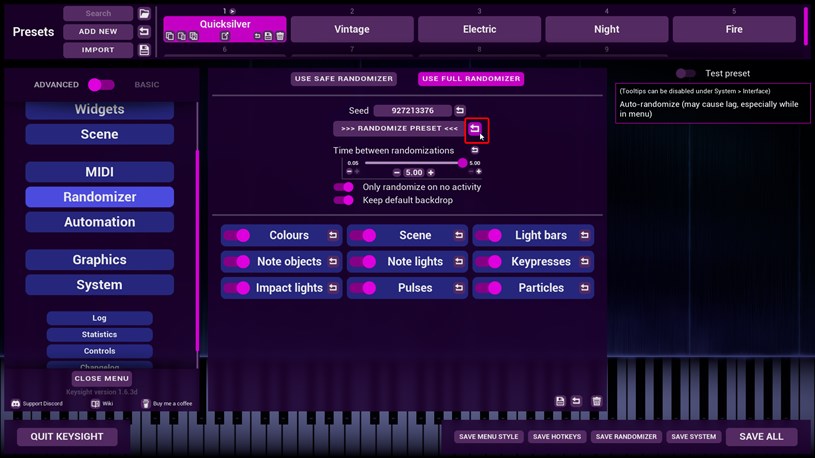The image size is (815, 458).
Task: Open the System menu section
Action: 99,285
